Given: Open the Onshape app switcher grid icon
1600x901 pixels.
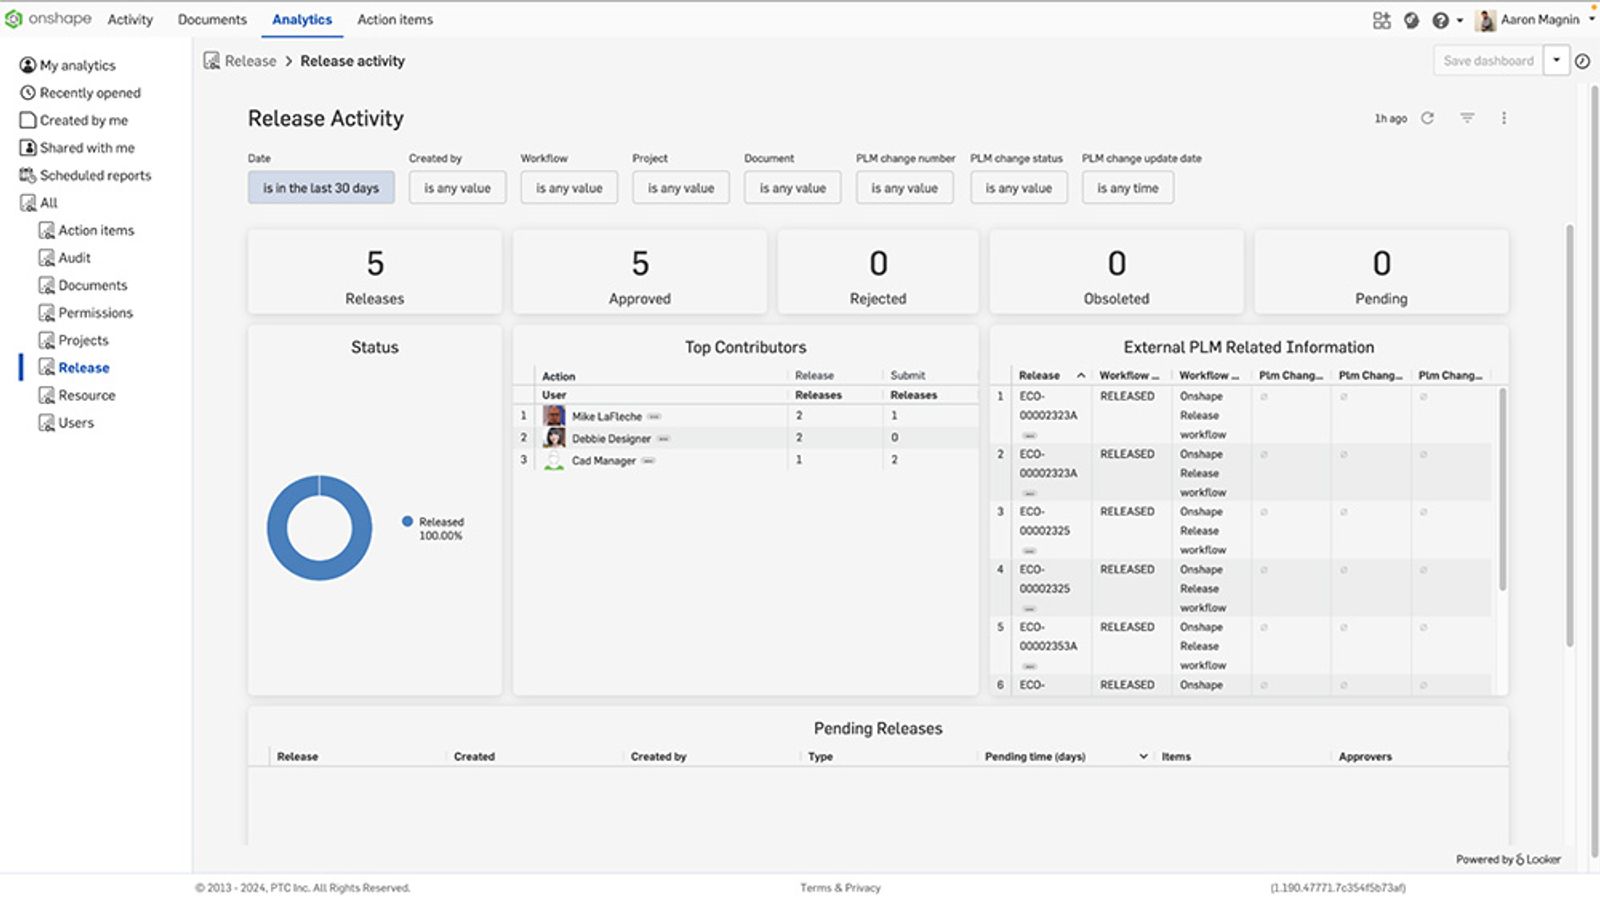Looking at the screenshot, I should point(1382,19).
